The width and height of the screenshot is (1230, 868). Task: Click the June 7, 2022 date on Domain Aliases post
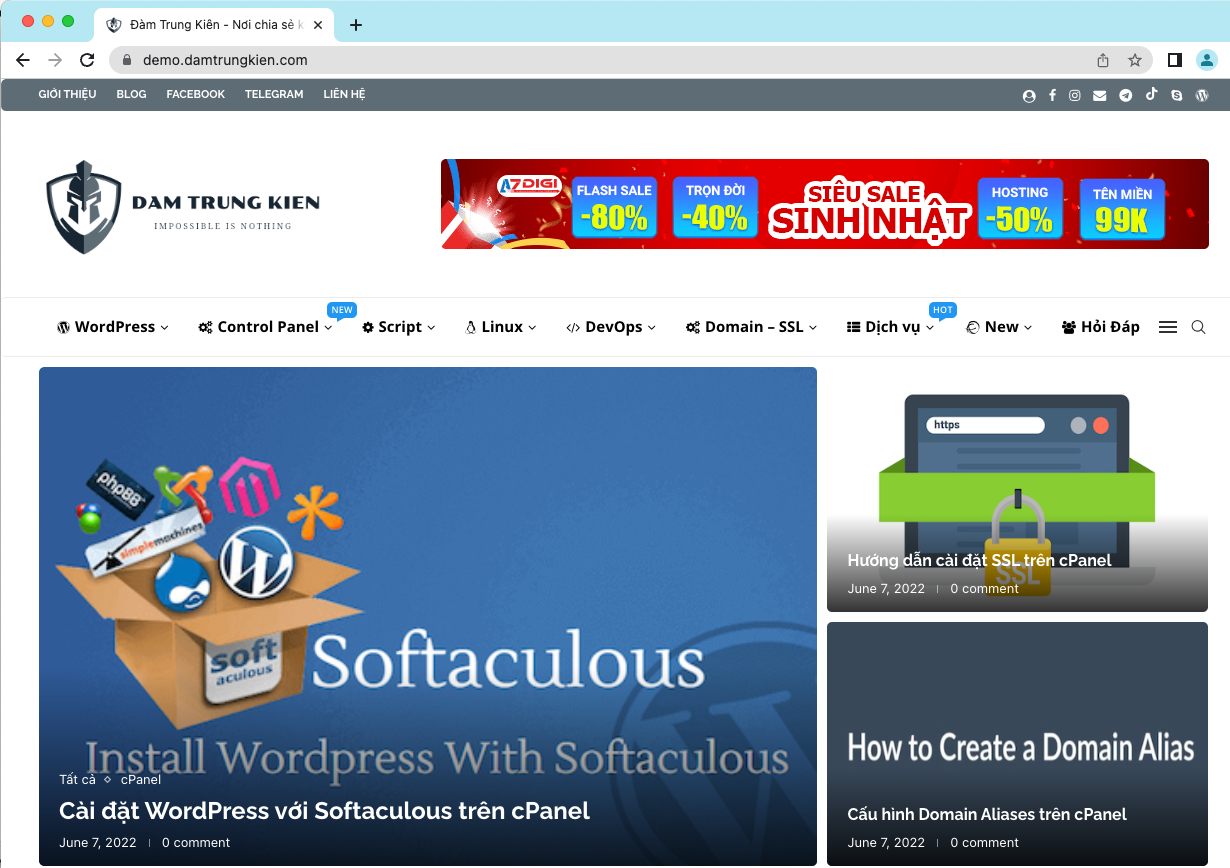click(x=886, y=843)
